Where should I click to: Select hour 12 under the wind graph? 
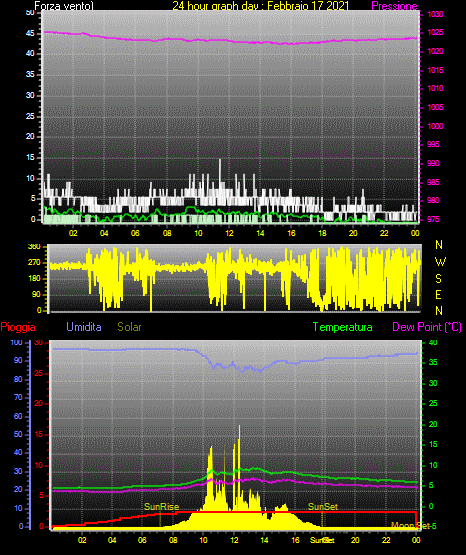[229, 233]
